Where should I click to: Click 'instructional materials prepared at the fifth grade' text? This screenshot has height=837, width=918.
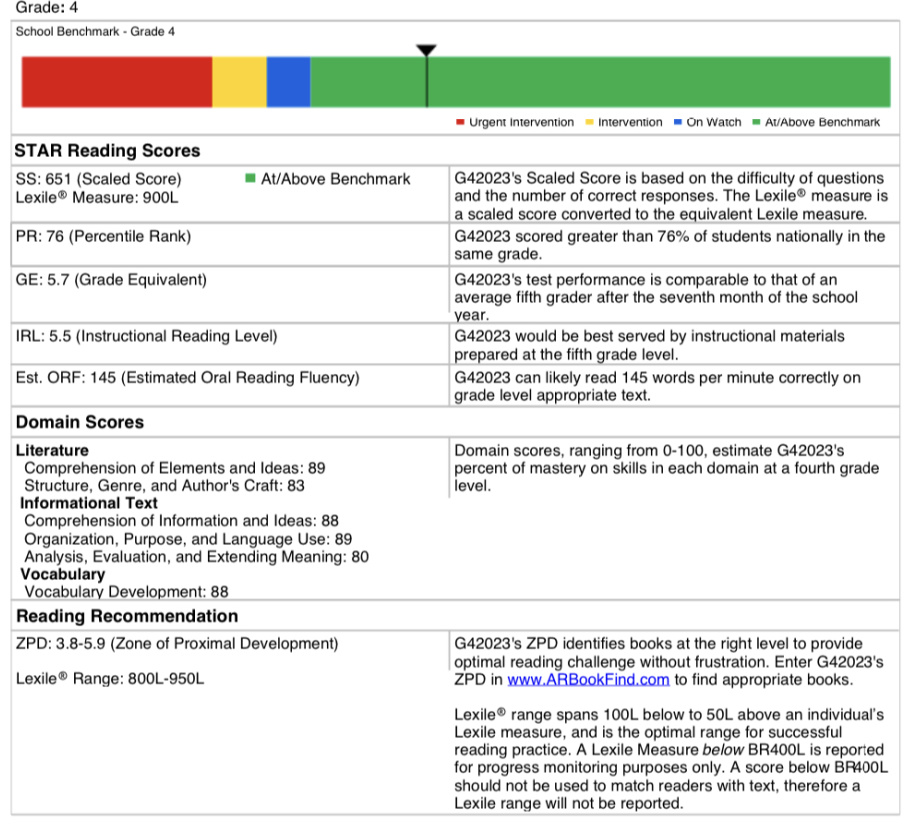[x=649, y=345]
